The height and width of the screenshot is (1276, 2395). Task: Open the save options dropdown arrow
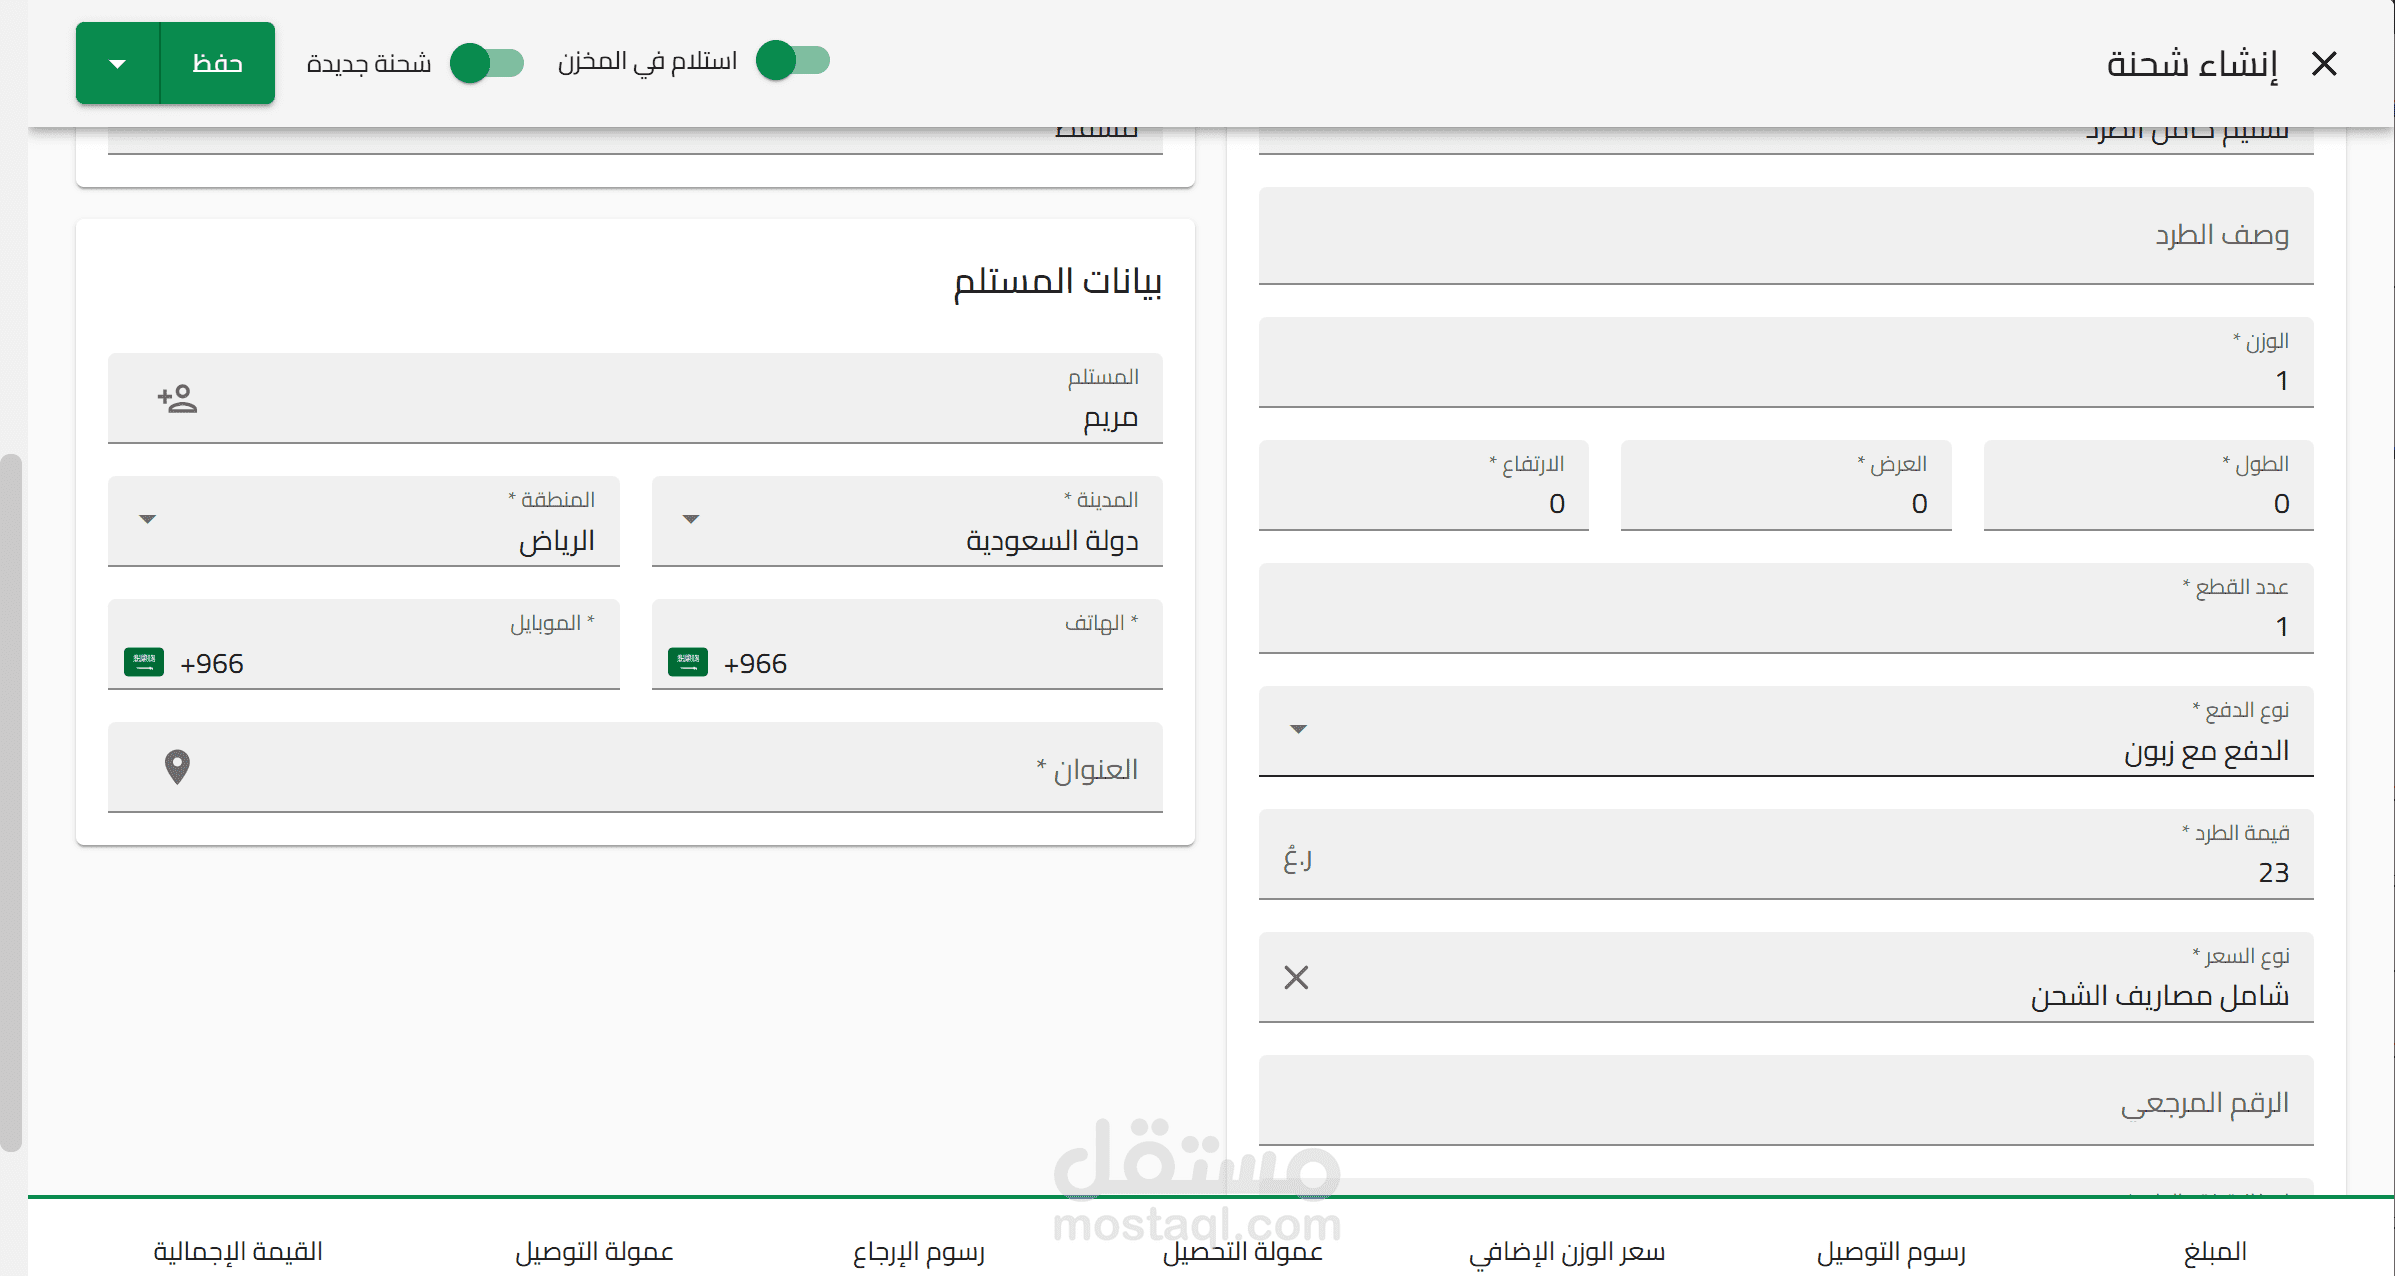pyautogui.click(x=117, y=63)
